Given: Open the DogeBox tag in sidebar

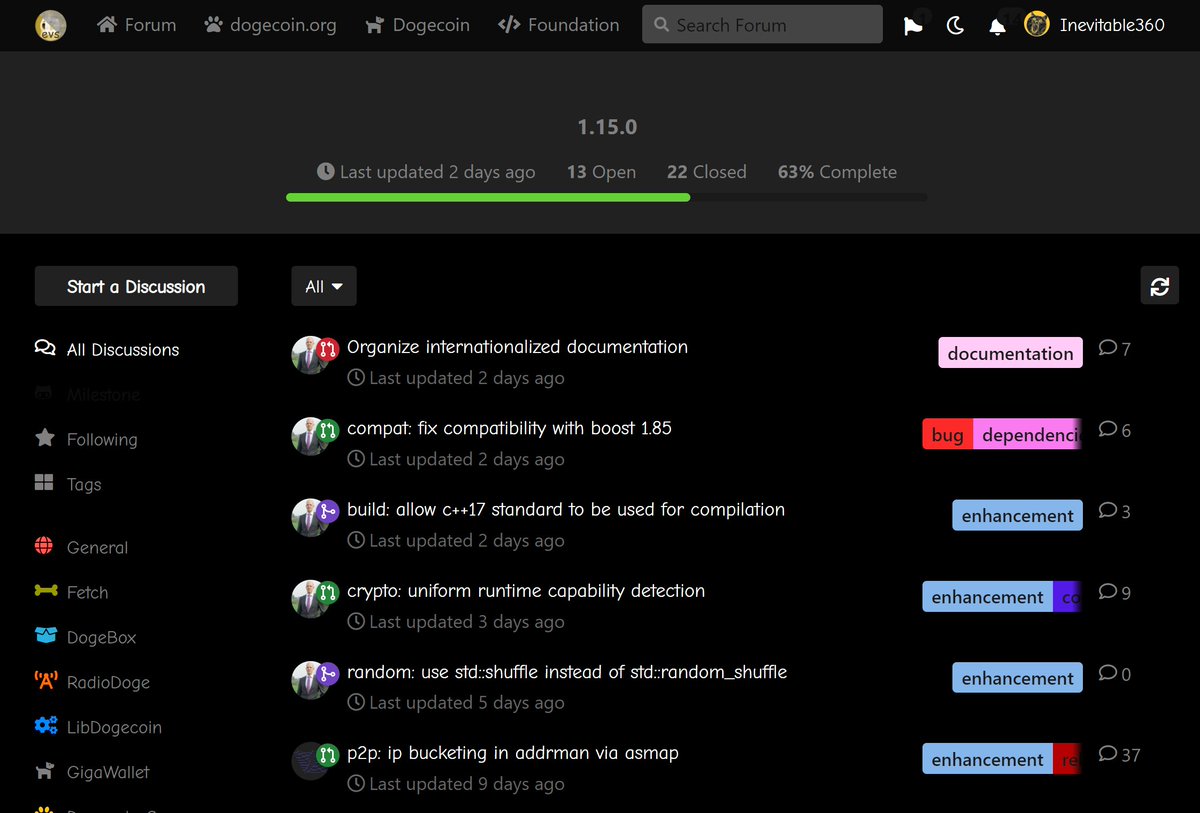Looking at the screenshot, I should (x=101, y=637).
